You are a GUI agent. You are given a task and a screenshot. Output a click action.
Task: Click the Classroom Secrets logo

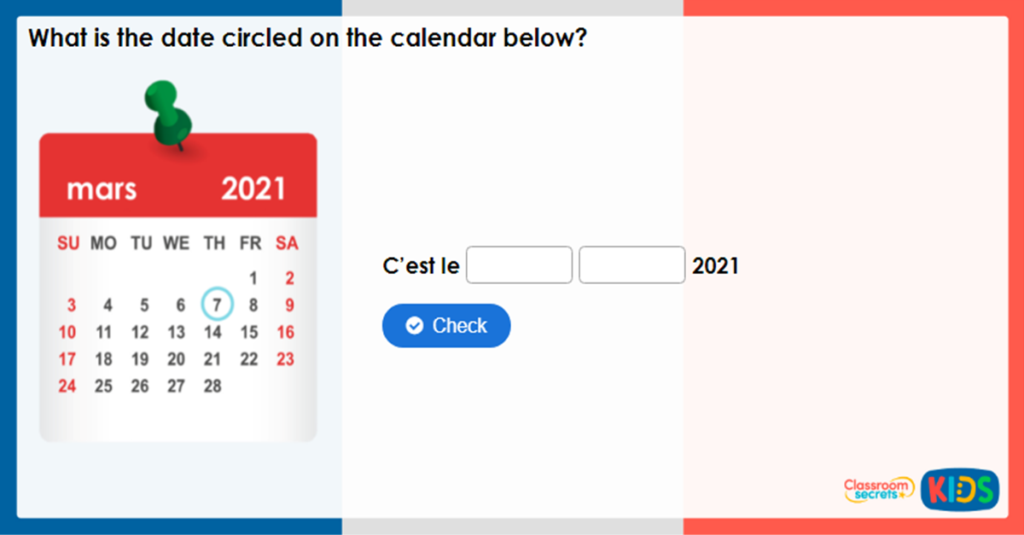coord(878,489)
